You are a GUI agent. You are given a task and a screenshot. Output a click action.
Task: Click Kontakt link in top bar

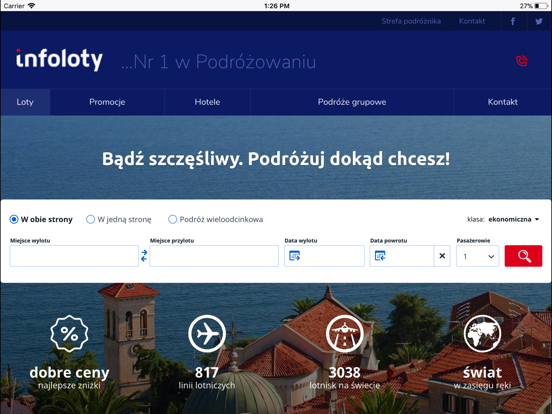click(x=472, y=21)
